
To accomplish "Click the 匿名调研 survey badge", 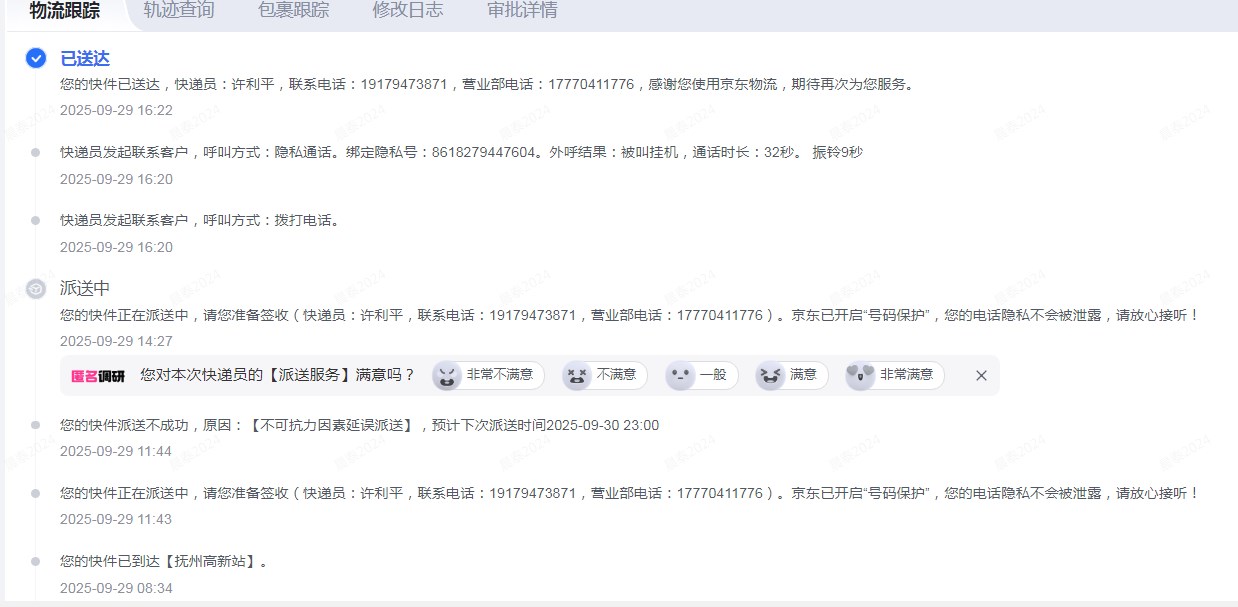I will [97, 375].
